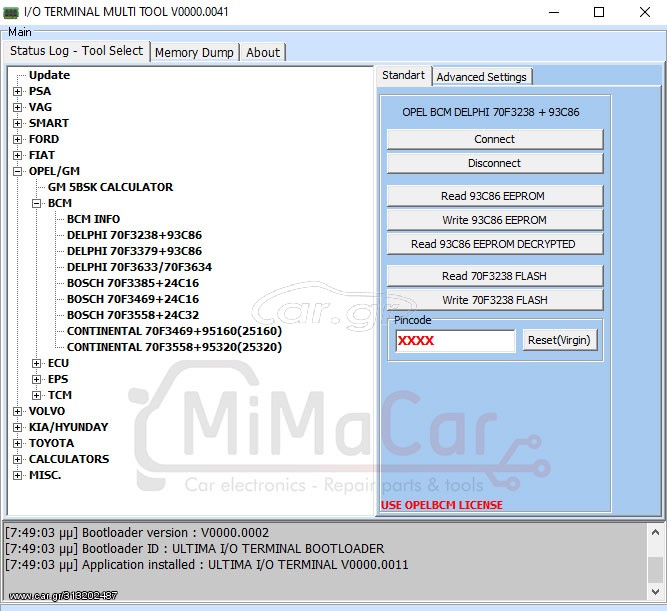Expand the CALCULATORS tree node
The image size is (667, 611).
(x=17, y=460)
